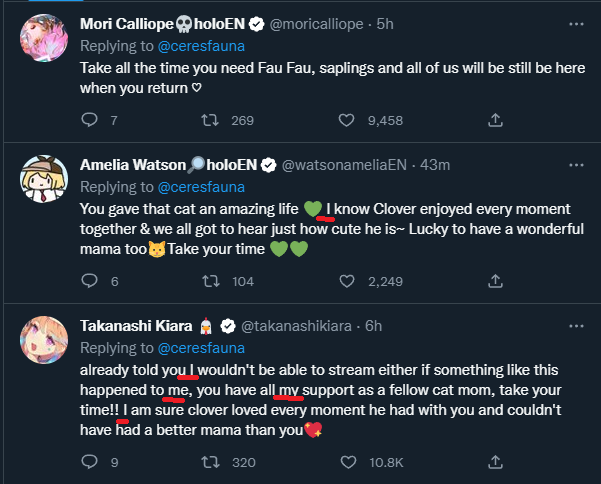Share Amelia Watson's tweet

tap(494, 282)
